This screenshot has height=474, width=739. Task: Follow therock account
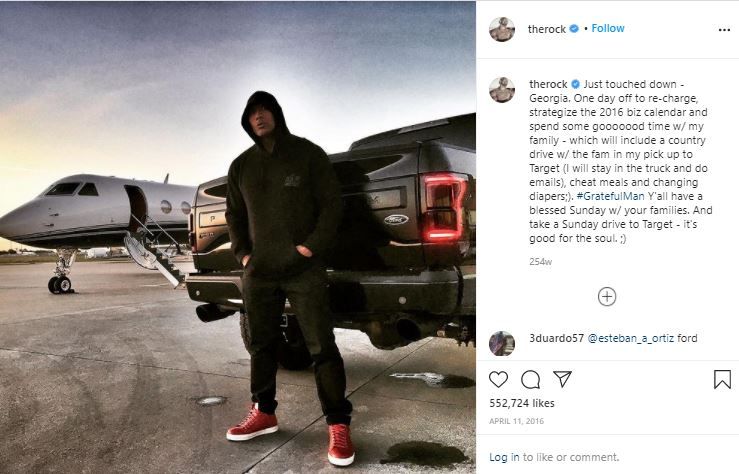(x=608, y=28)
